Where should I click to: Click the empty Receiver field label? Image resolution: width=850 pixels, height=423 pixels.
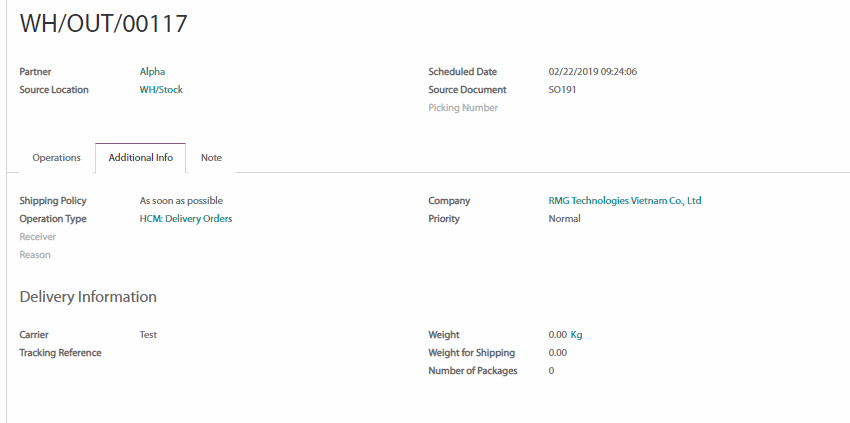38,237
